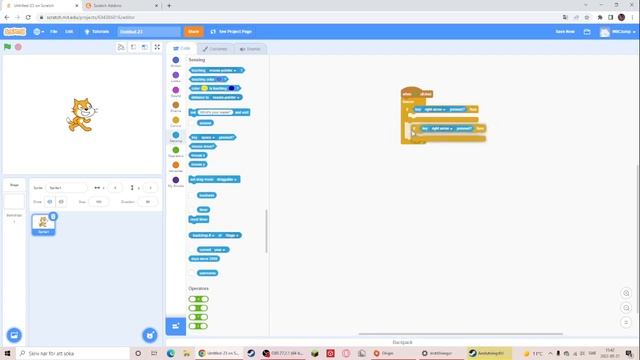Click the Add Extension button

pos(176,326)
